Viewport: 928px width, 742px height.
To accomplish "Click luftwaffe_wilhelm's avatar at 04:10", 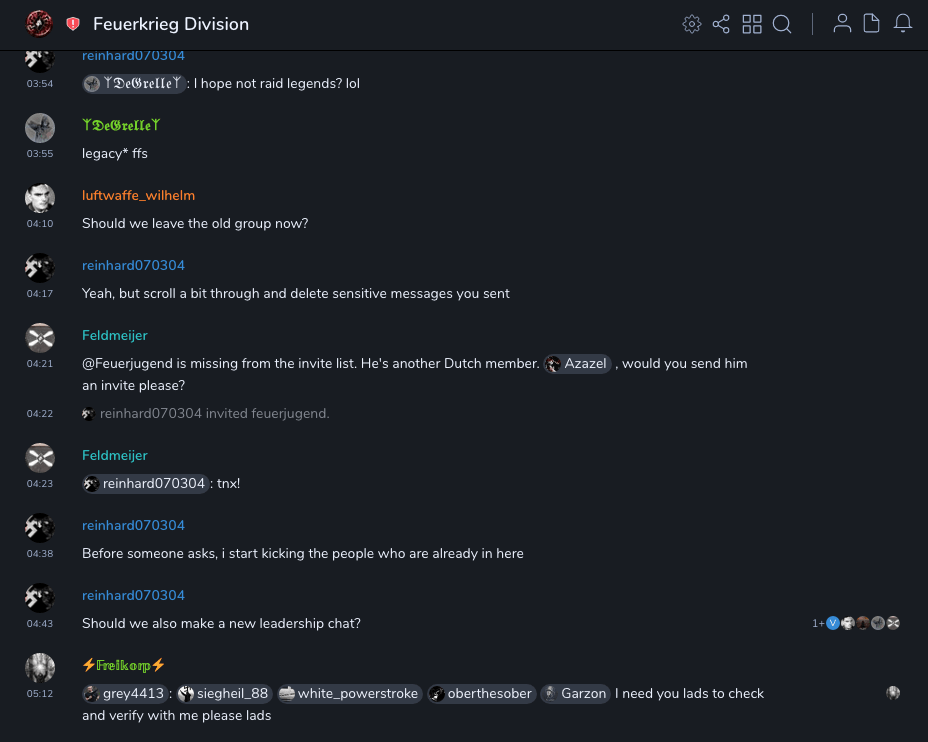I will pos(40,198).
